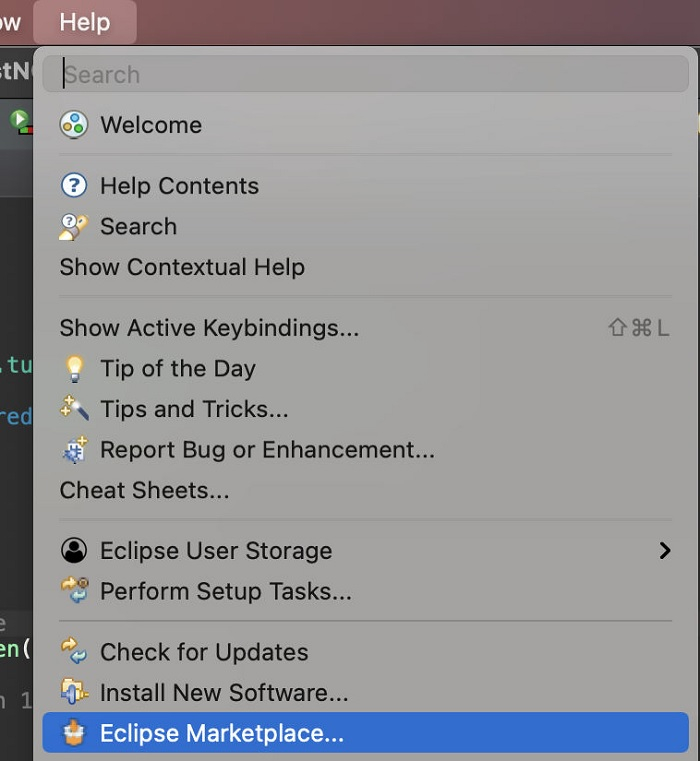Click the Check for Updates icon
Viewport: 700px width, 761px height.
tap(74, 652)
